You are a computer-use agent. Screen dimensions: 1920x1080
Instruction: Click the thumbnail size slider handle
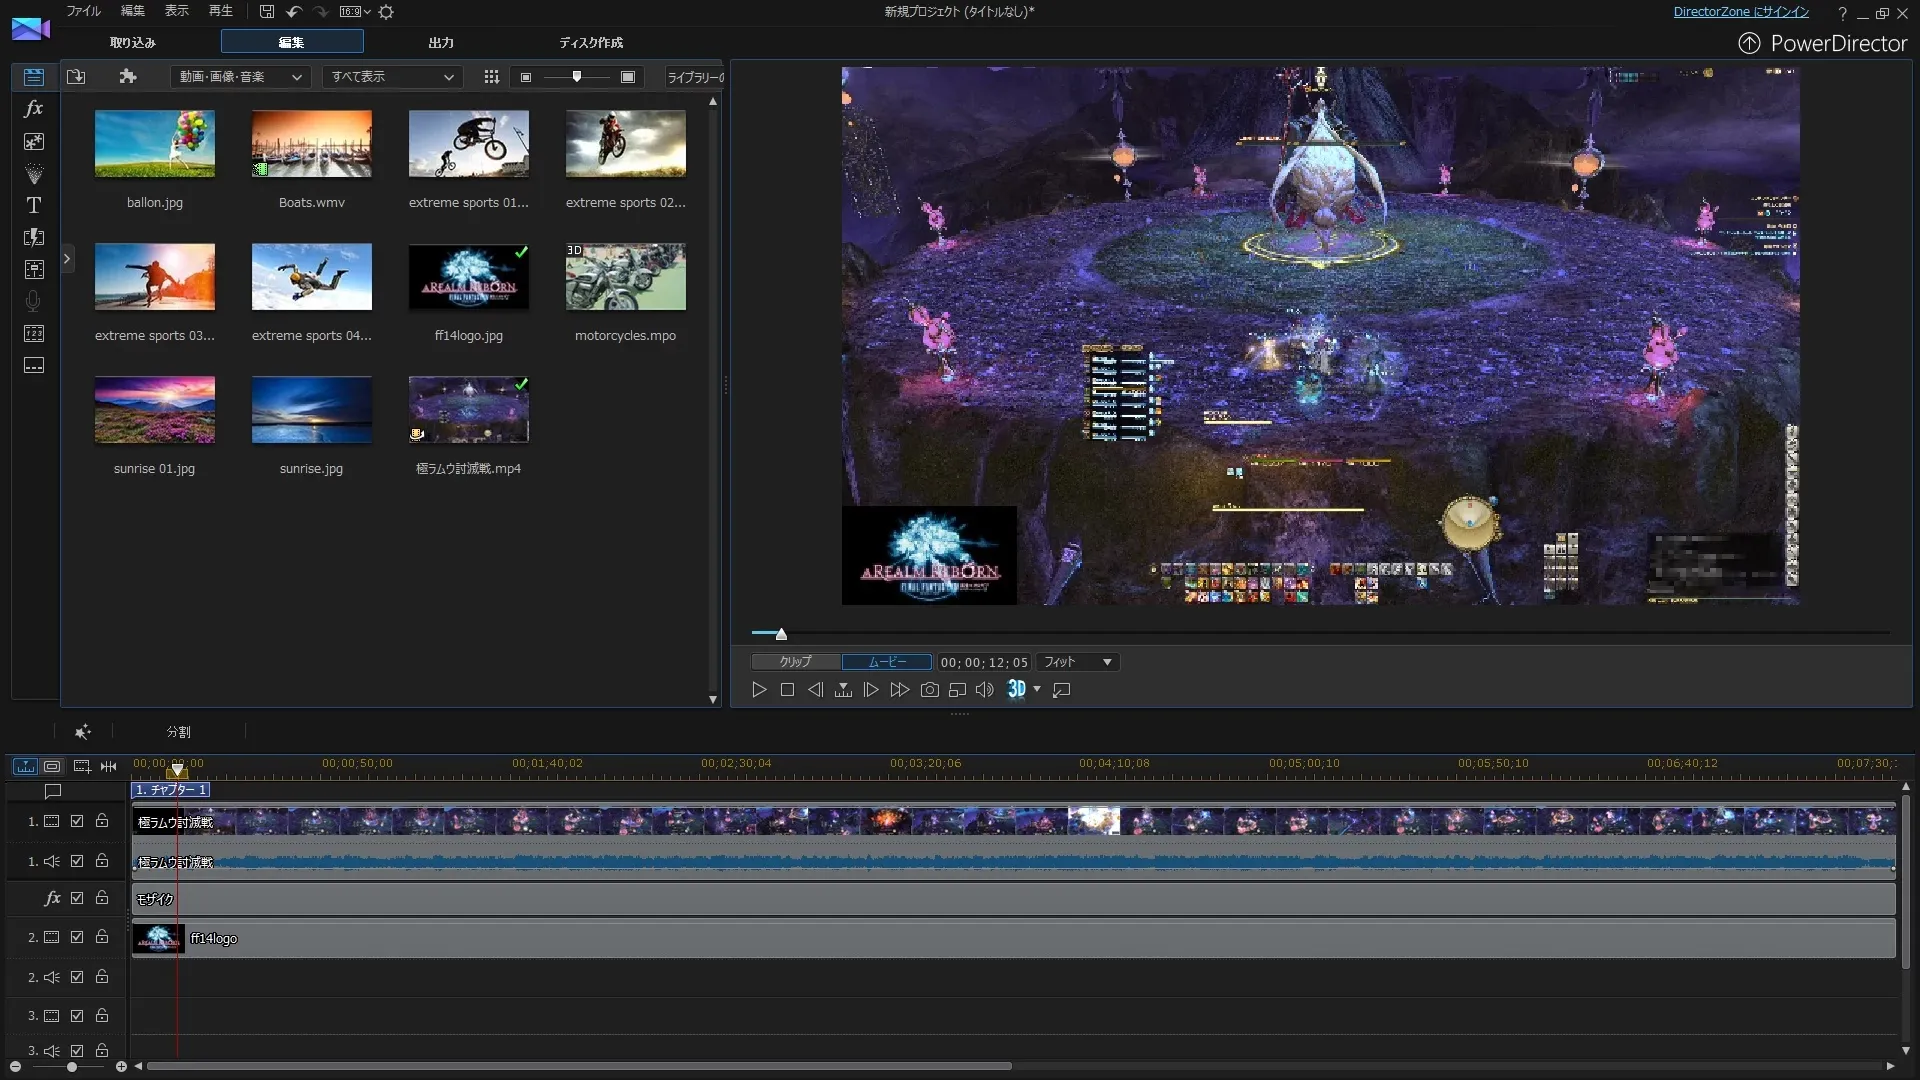(x=577, y=77)
